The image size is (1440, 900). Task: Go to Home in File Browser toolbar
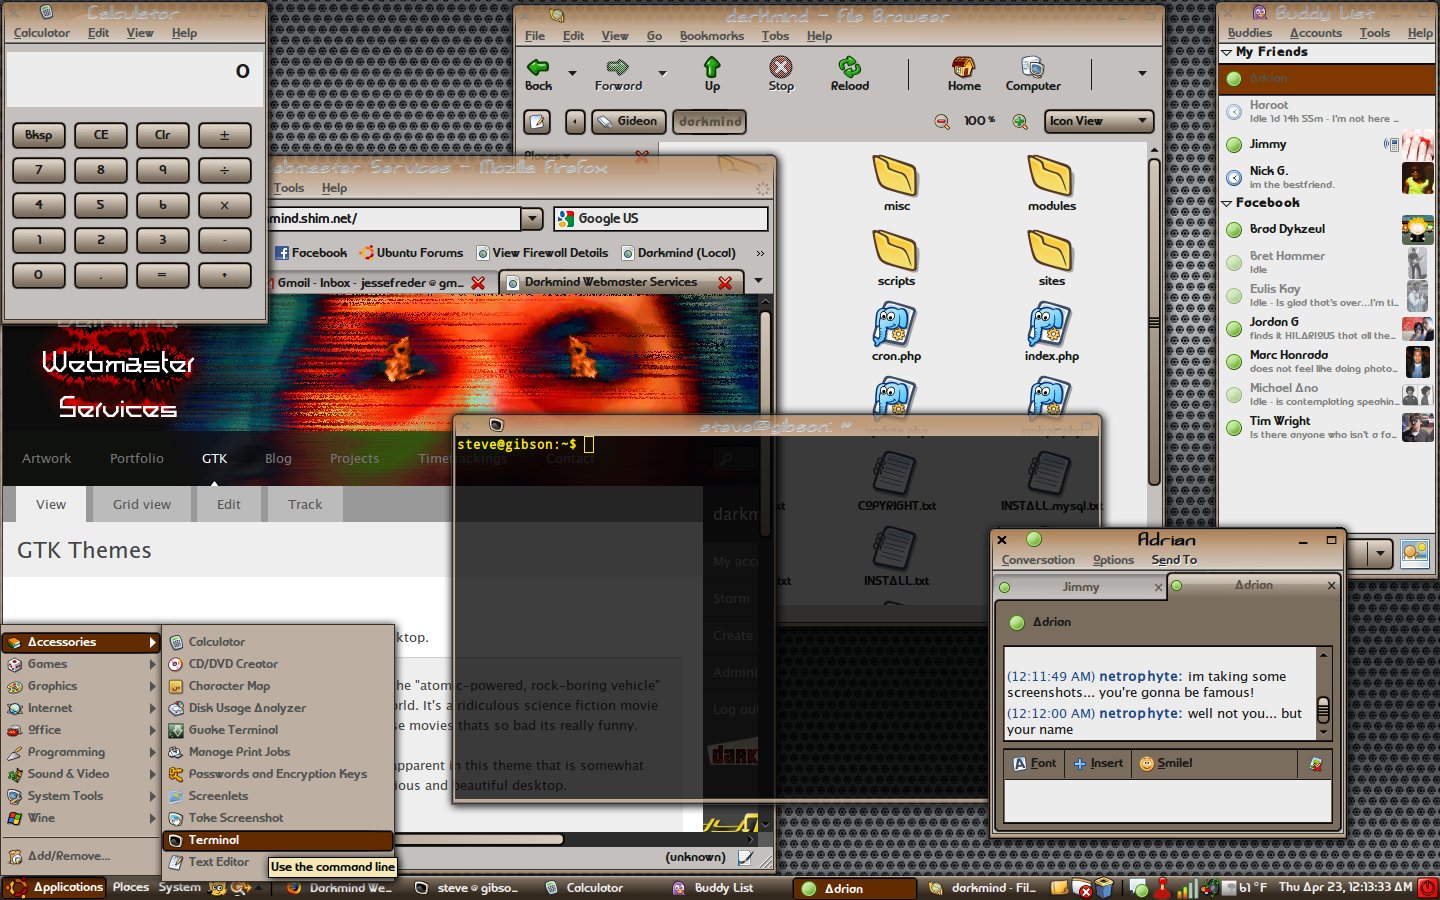click(x=964, y=74)
